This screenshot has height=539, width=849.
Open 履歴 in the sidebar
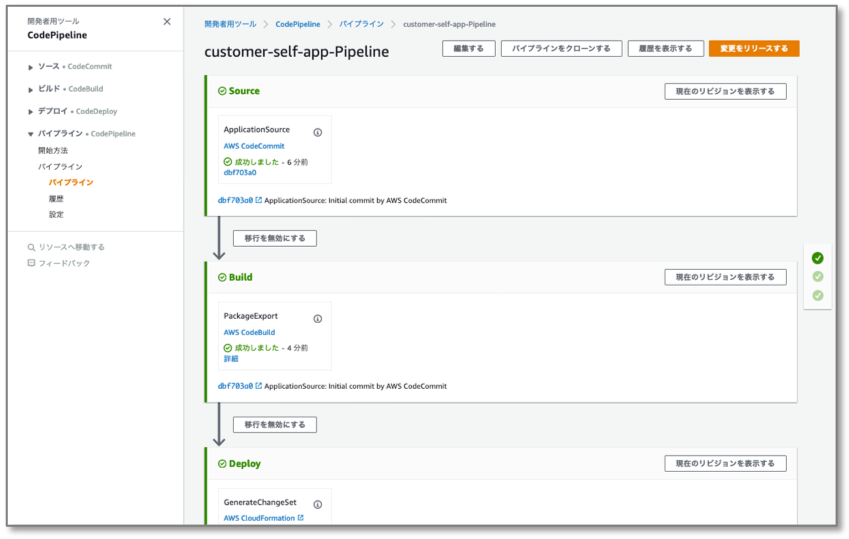coord(56,199)
